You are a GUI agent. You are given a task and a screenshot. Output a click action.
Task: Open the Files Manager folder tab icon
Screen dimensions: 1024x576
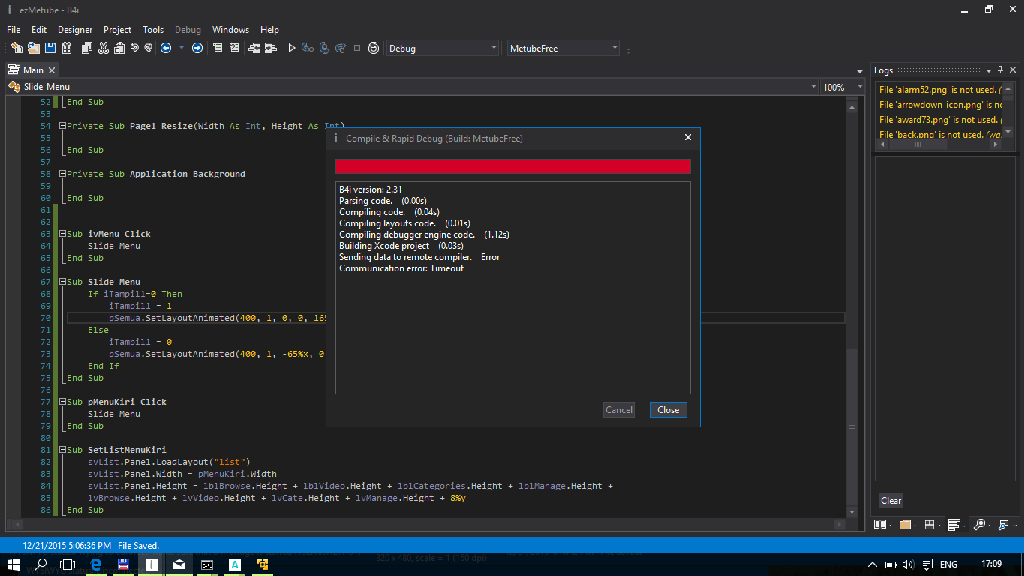click(905, 524)
